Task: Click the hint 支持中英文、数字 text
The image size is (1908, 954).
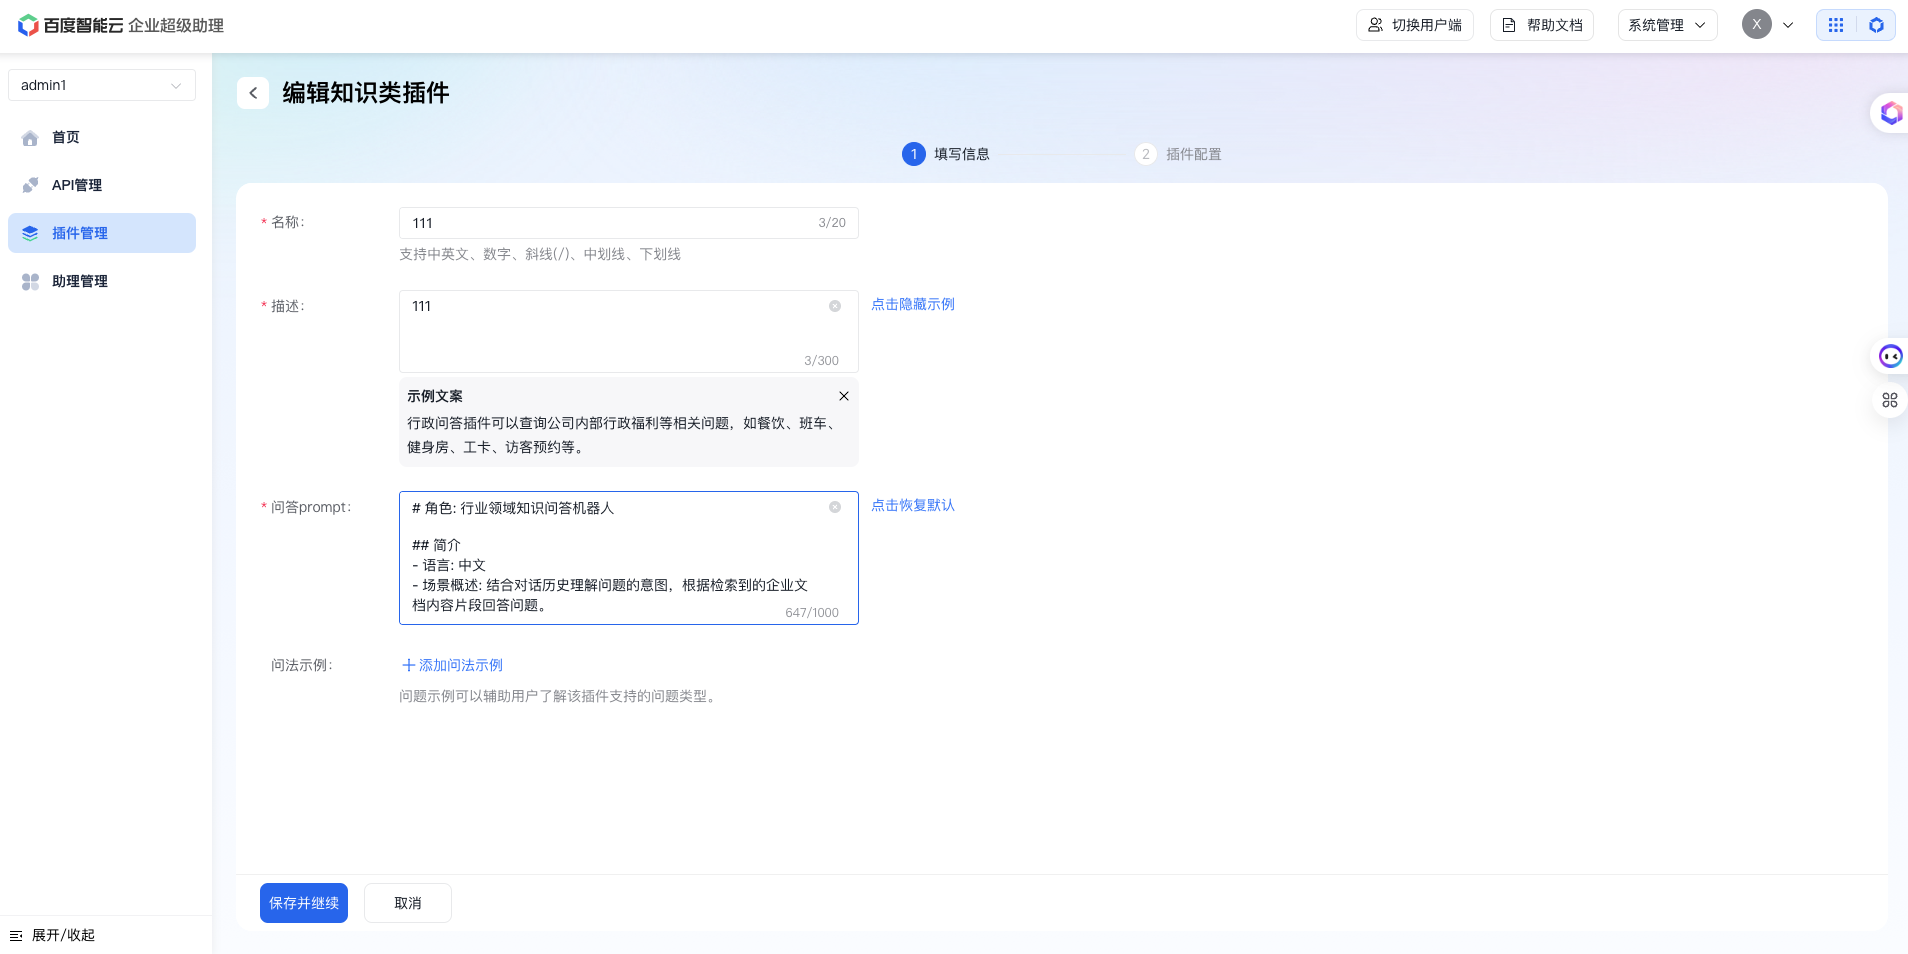Action: [x=540, y=254]
